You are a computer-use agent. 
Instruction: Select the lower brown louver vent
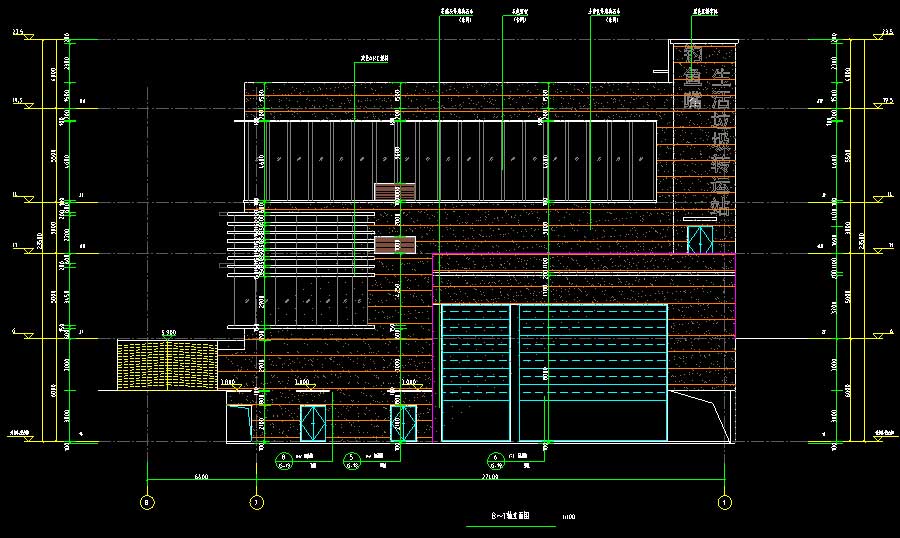[394, 244]
